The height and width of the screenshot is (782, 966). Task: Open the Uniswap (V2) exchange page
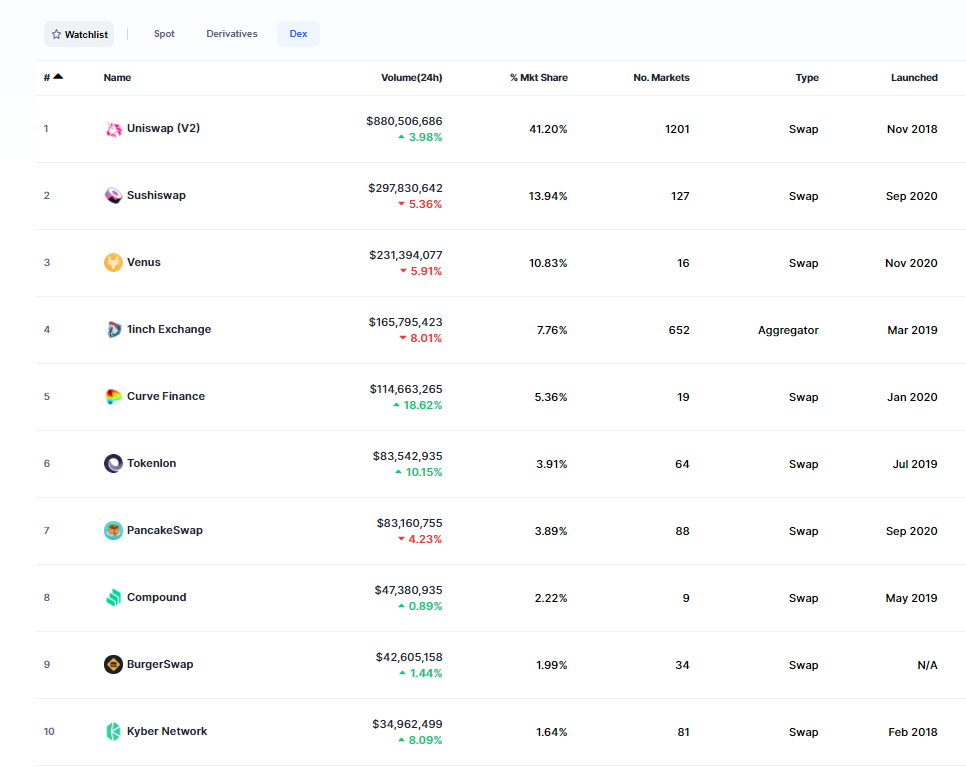point(163,128)
